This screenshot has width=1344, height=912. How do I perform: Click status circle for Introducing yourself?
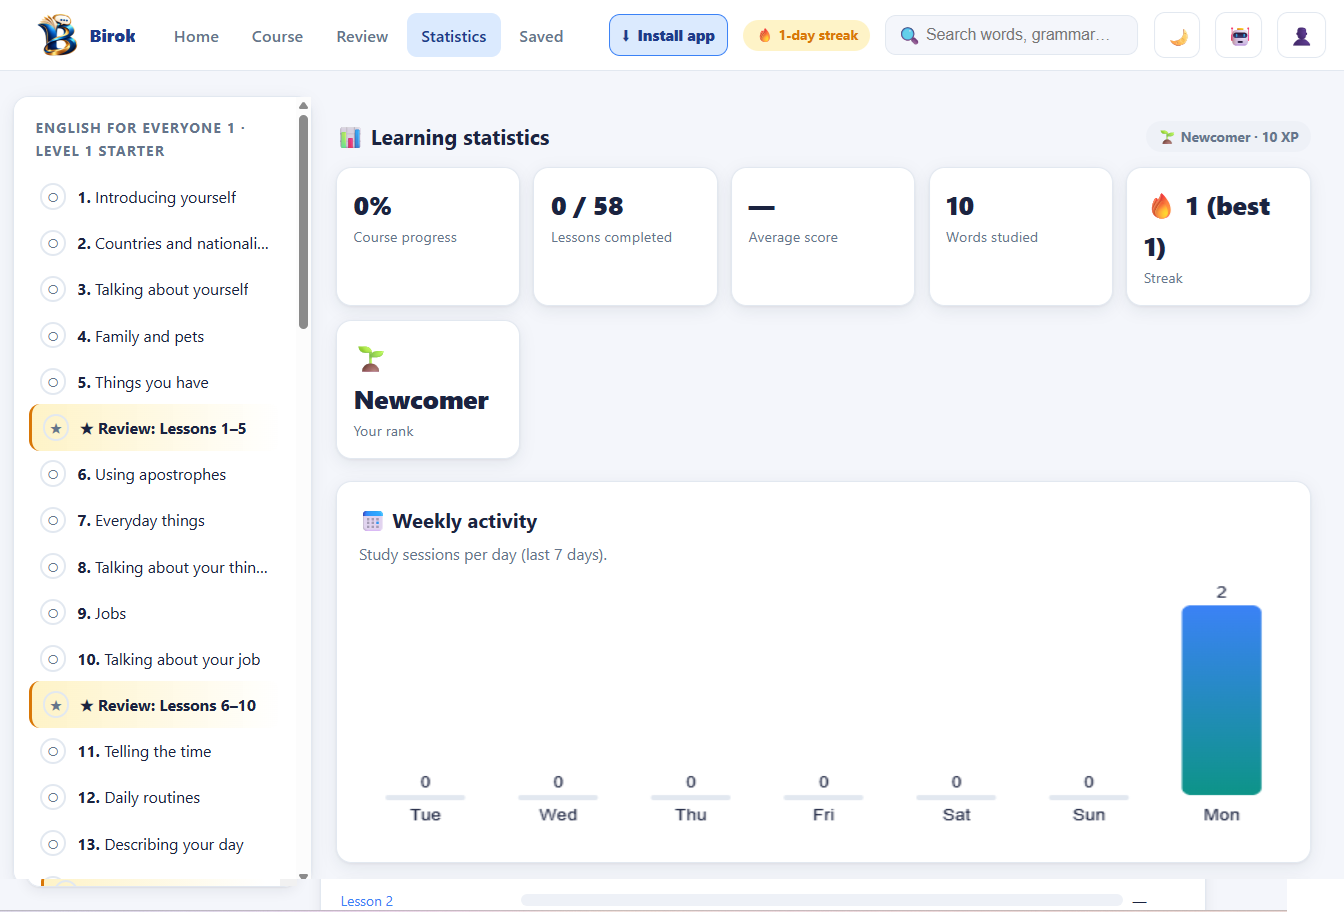[53, 197]
